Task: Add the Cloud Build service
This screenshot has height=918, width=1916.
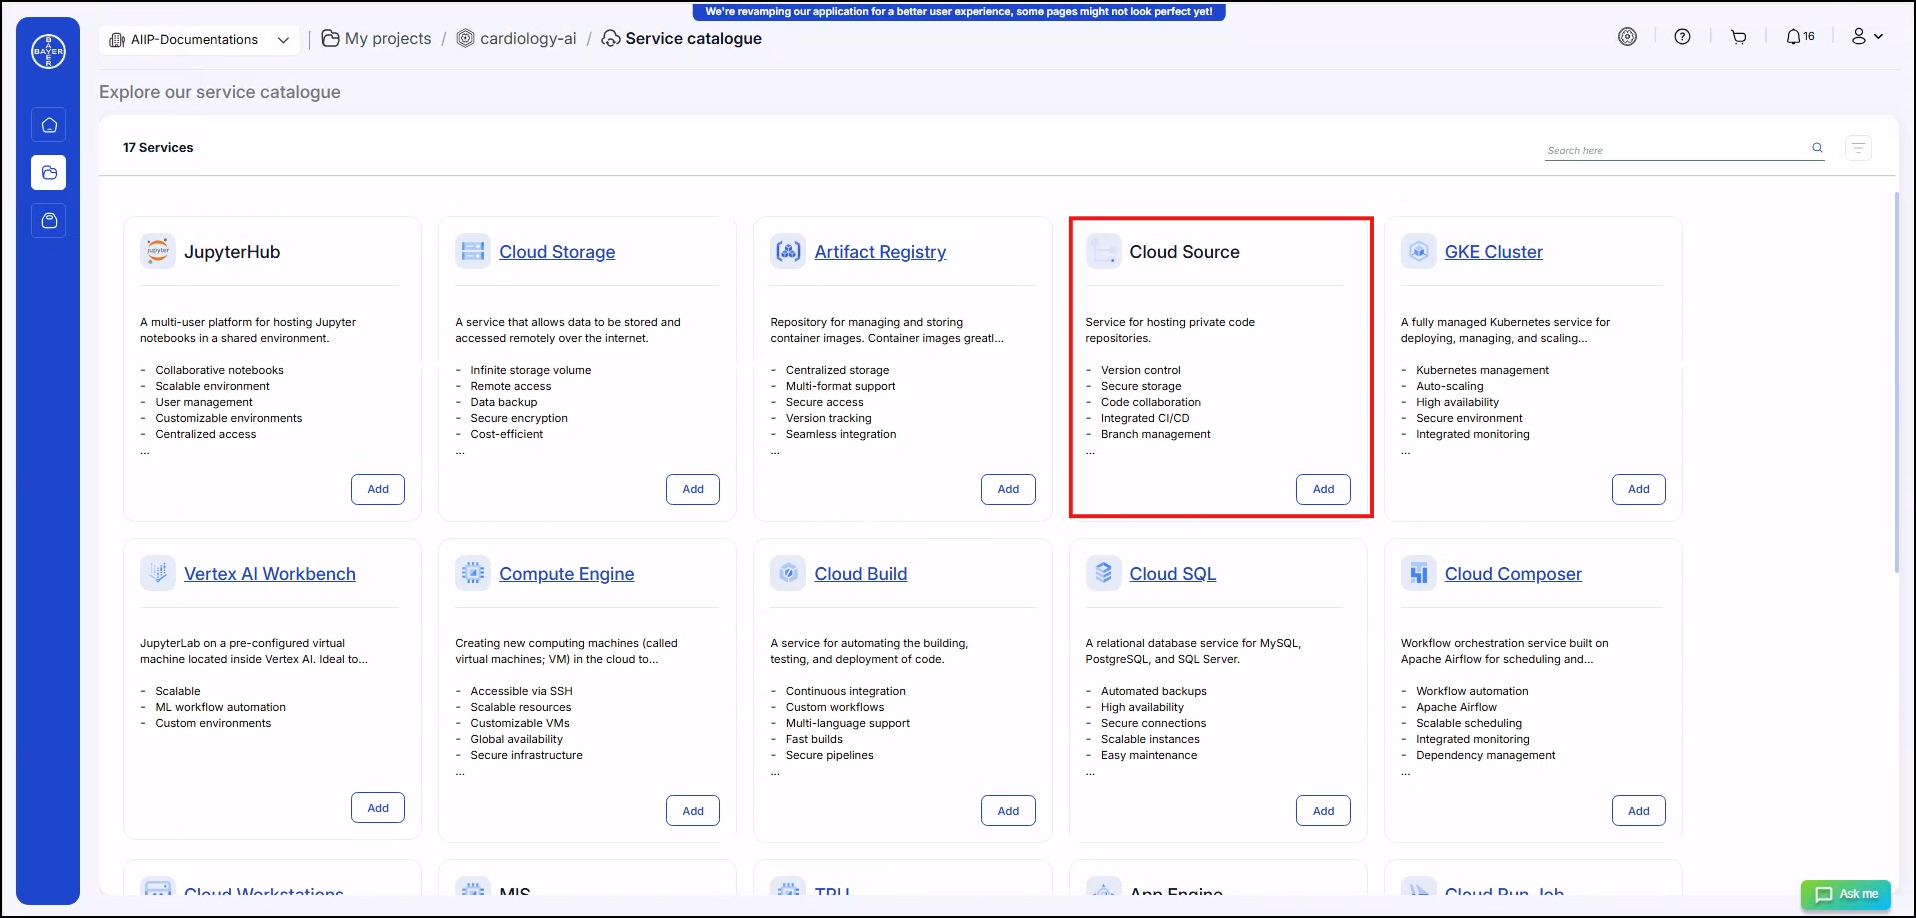Action: pos(1008,811)
